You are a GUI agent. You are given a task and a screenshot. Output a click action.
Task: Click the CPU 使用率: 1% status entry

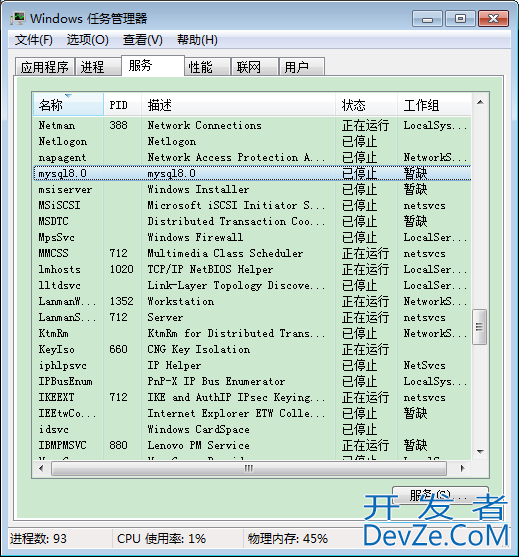(162, 539)
